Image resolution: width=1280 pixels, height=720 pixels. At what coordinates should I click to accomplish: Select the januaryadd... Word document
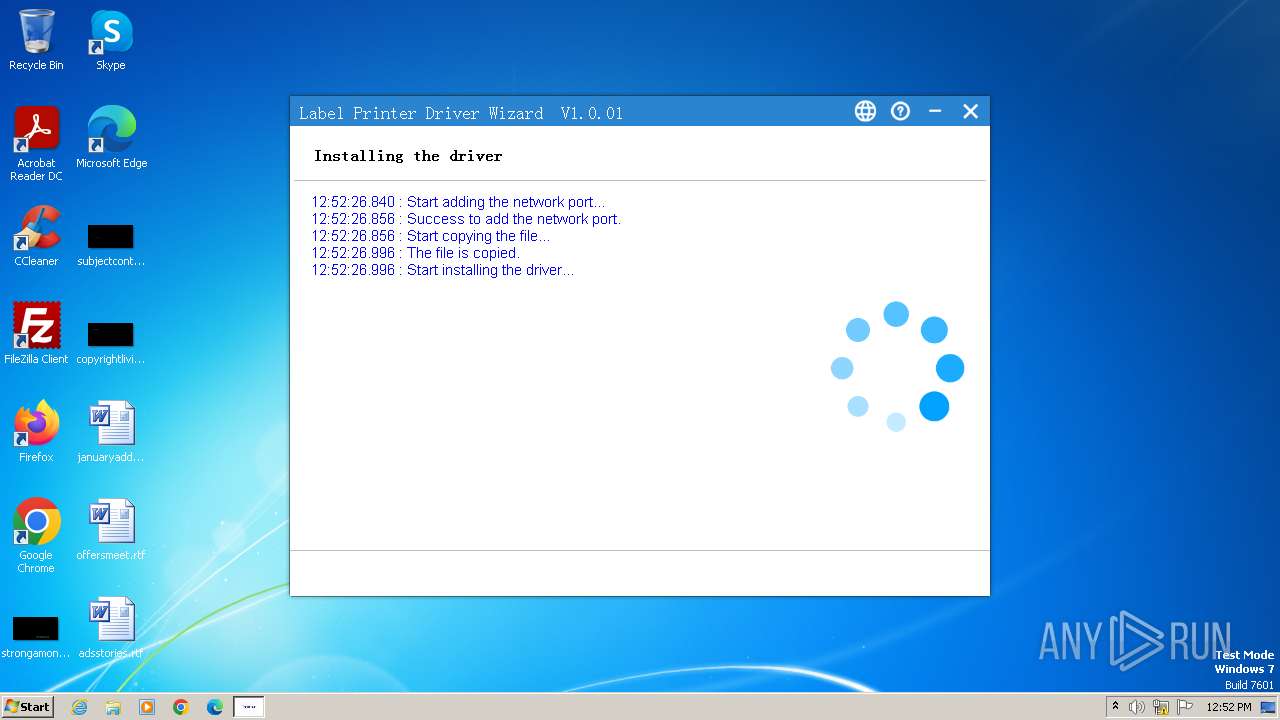click(x=111, y=432)
